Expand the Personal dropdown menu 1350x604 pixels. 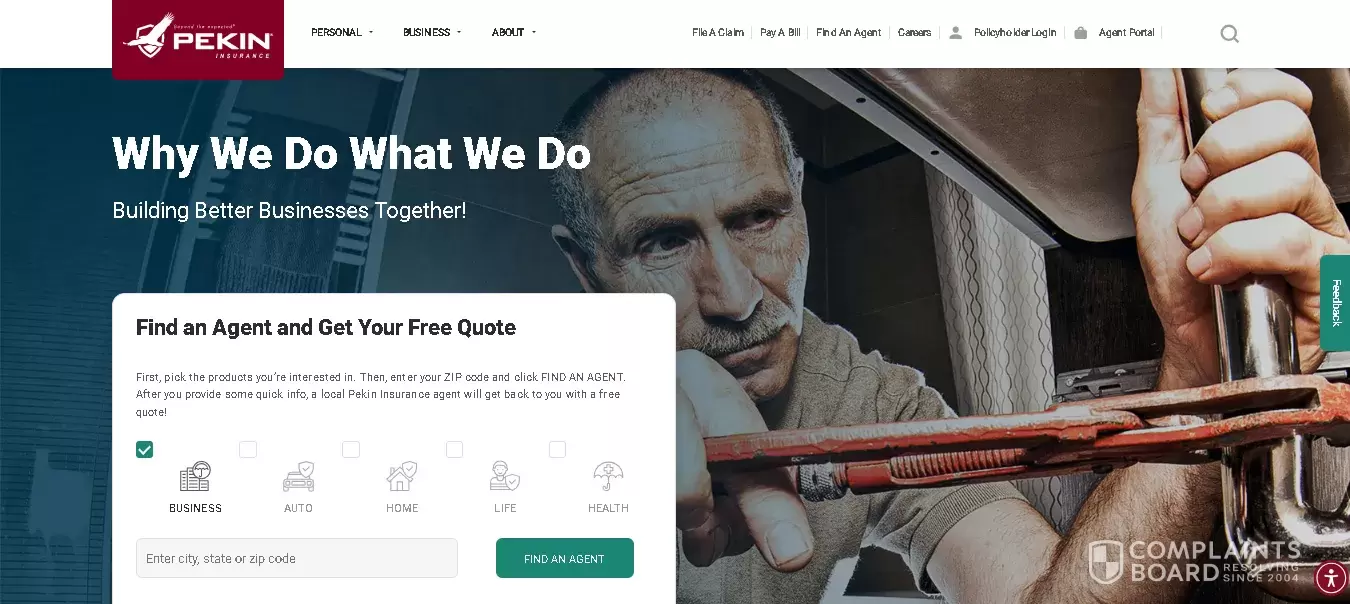(342, 32)
